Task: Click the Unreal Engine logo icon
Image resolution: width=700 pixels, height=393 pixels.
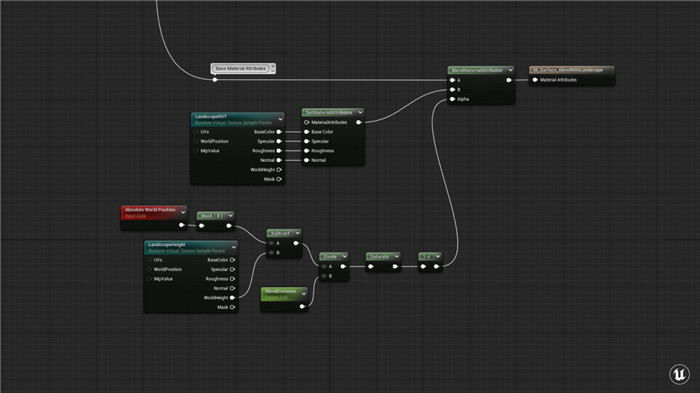Action: (x=679, y=373)
